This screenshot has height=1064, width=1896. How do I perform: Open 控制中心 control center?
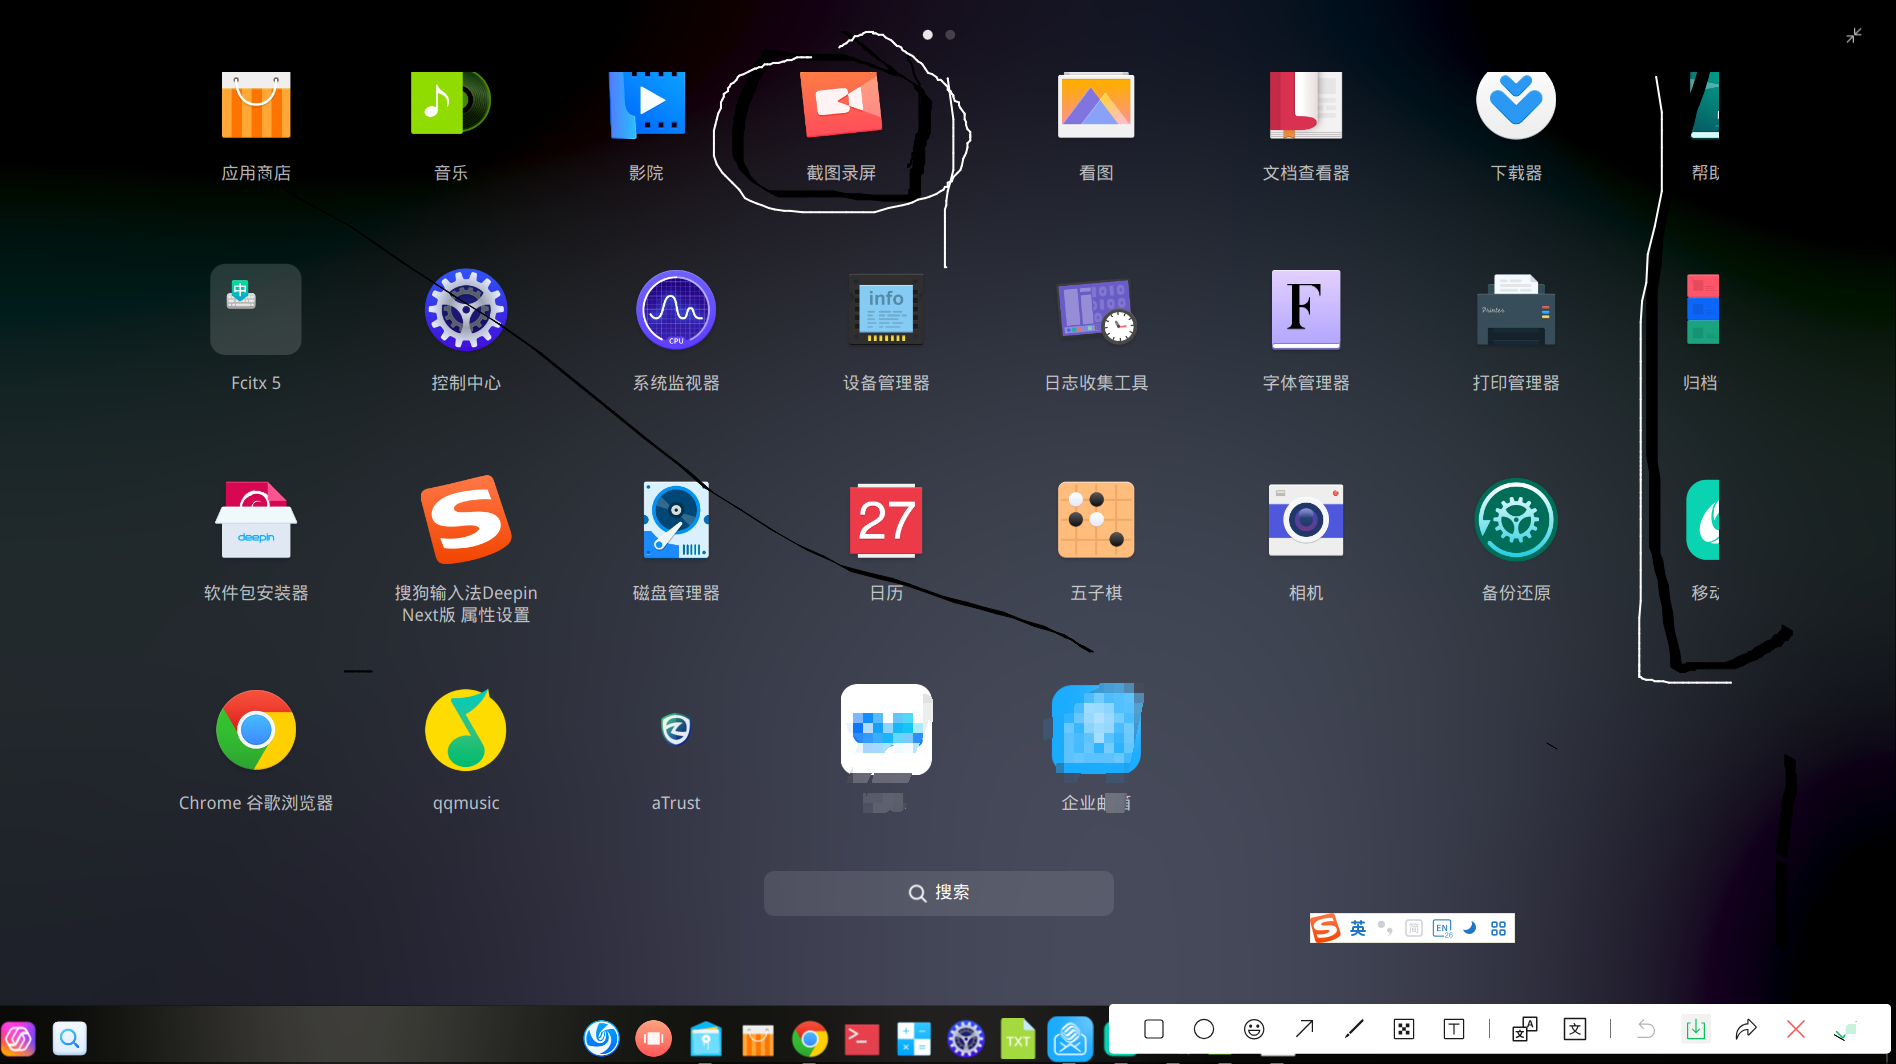tap(466, 309)
